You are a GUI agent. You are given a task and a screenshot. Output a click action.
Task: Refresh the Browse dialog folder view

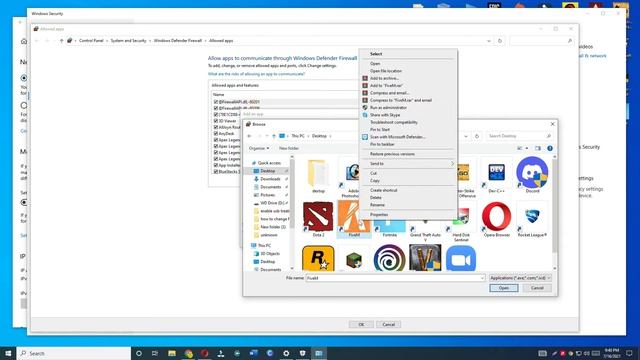(x=477, y=136)
